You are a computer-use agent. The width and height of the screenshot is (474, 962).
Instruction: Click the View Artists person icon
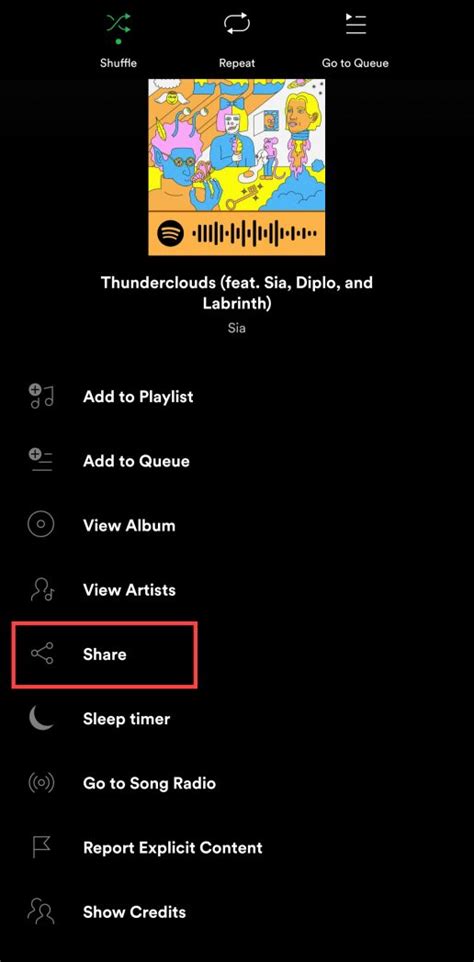[x=42, y=590]
